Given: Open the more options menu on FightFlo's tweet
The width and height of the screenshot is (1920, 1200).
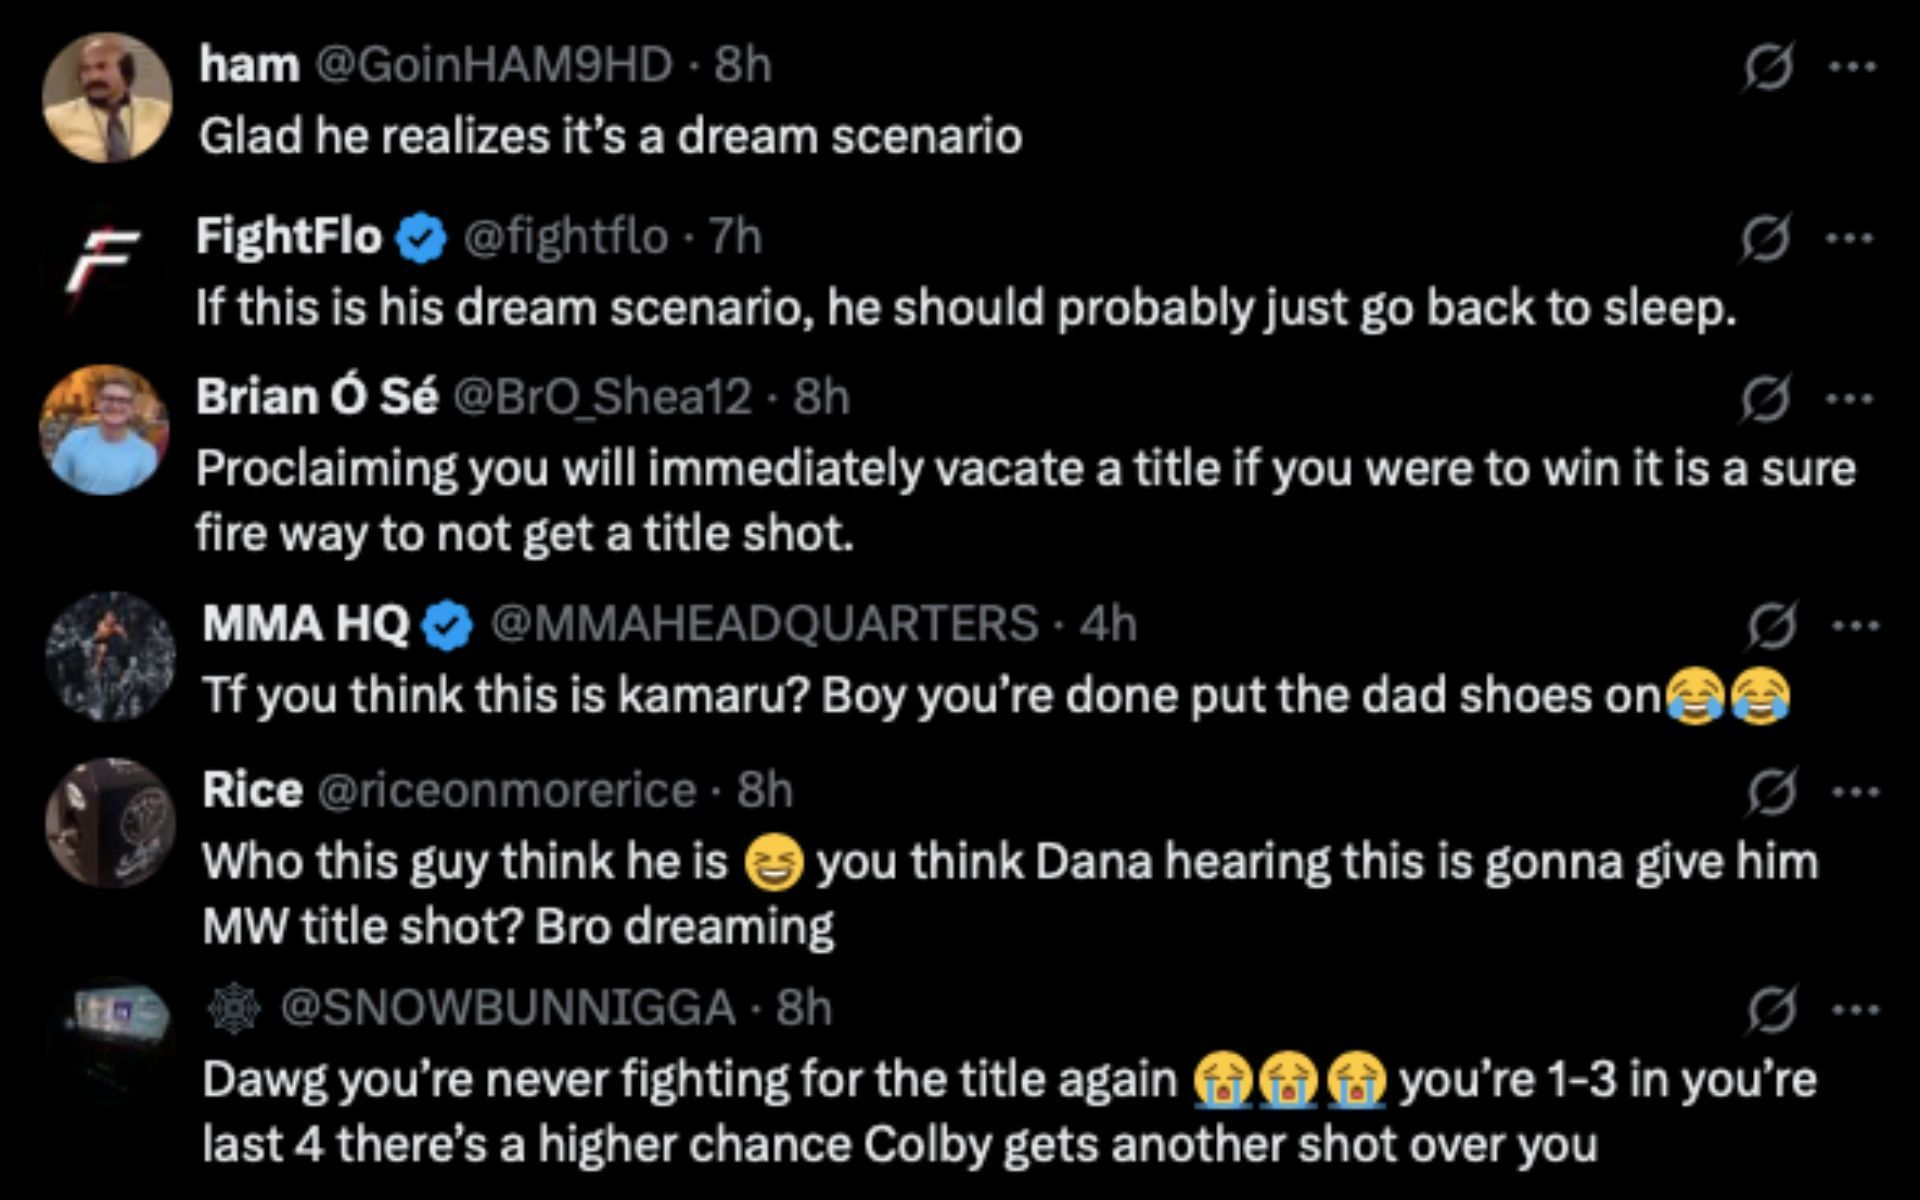Looking at the screenshot, I should 1849,238.
